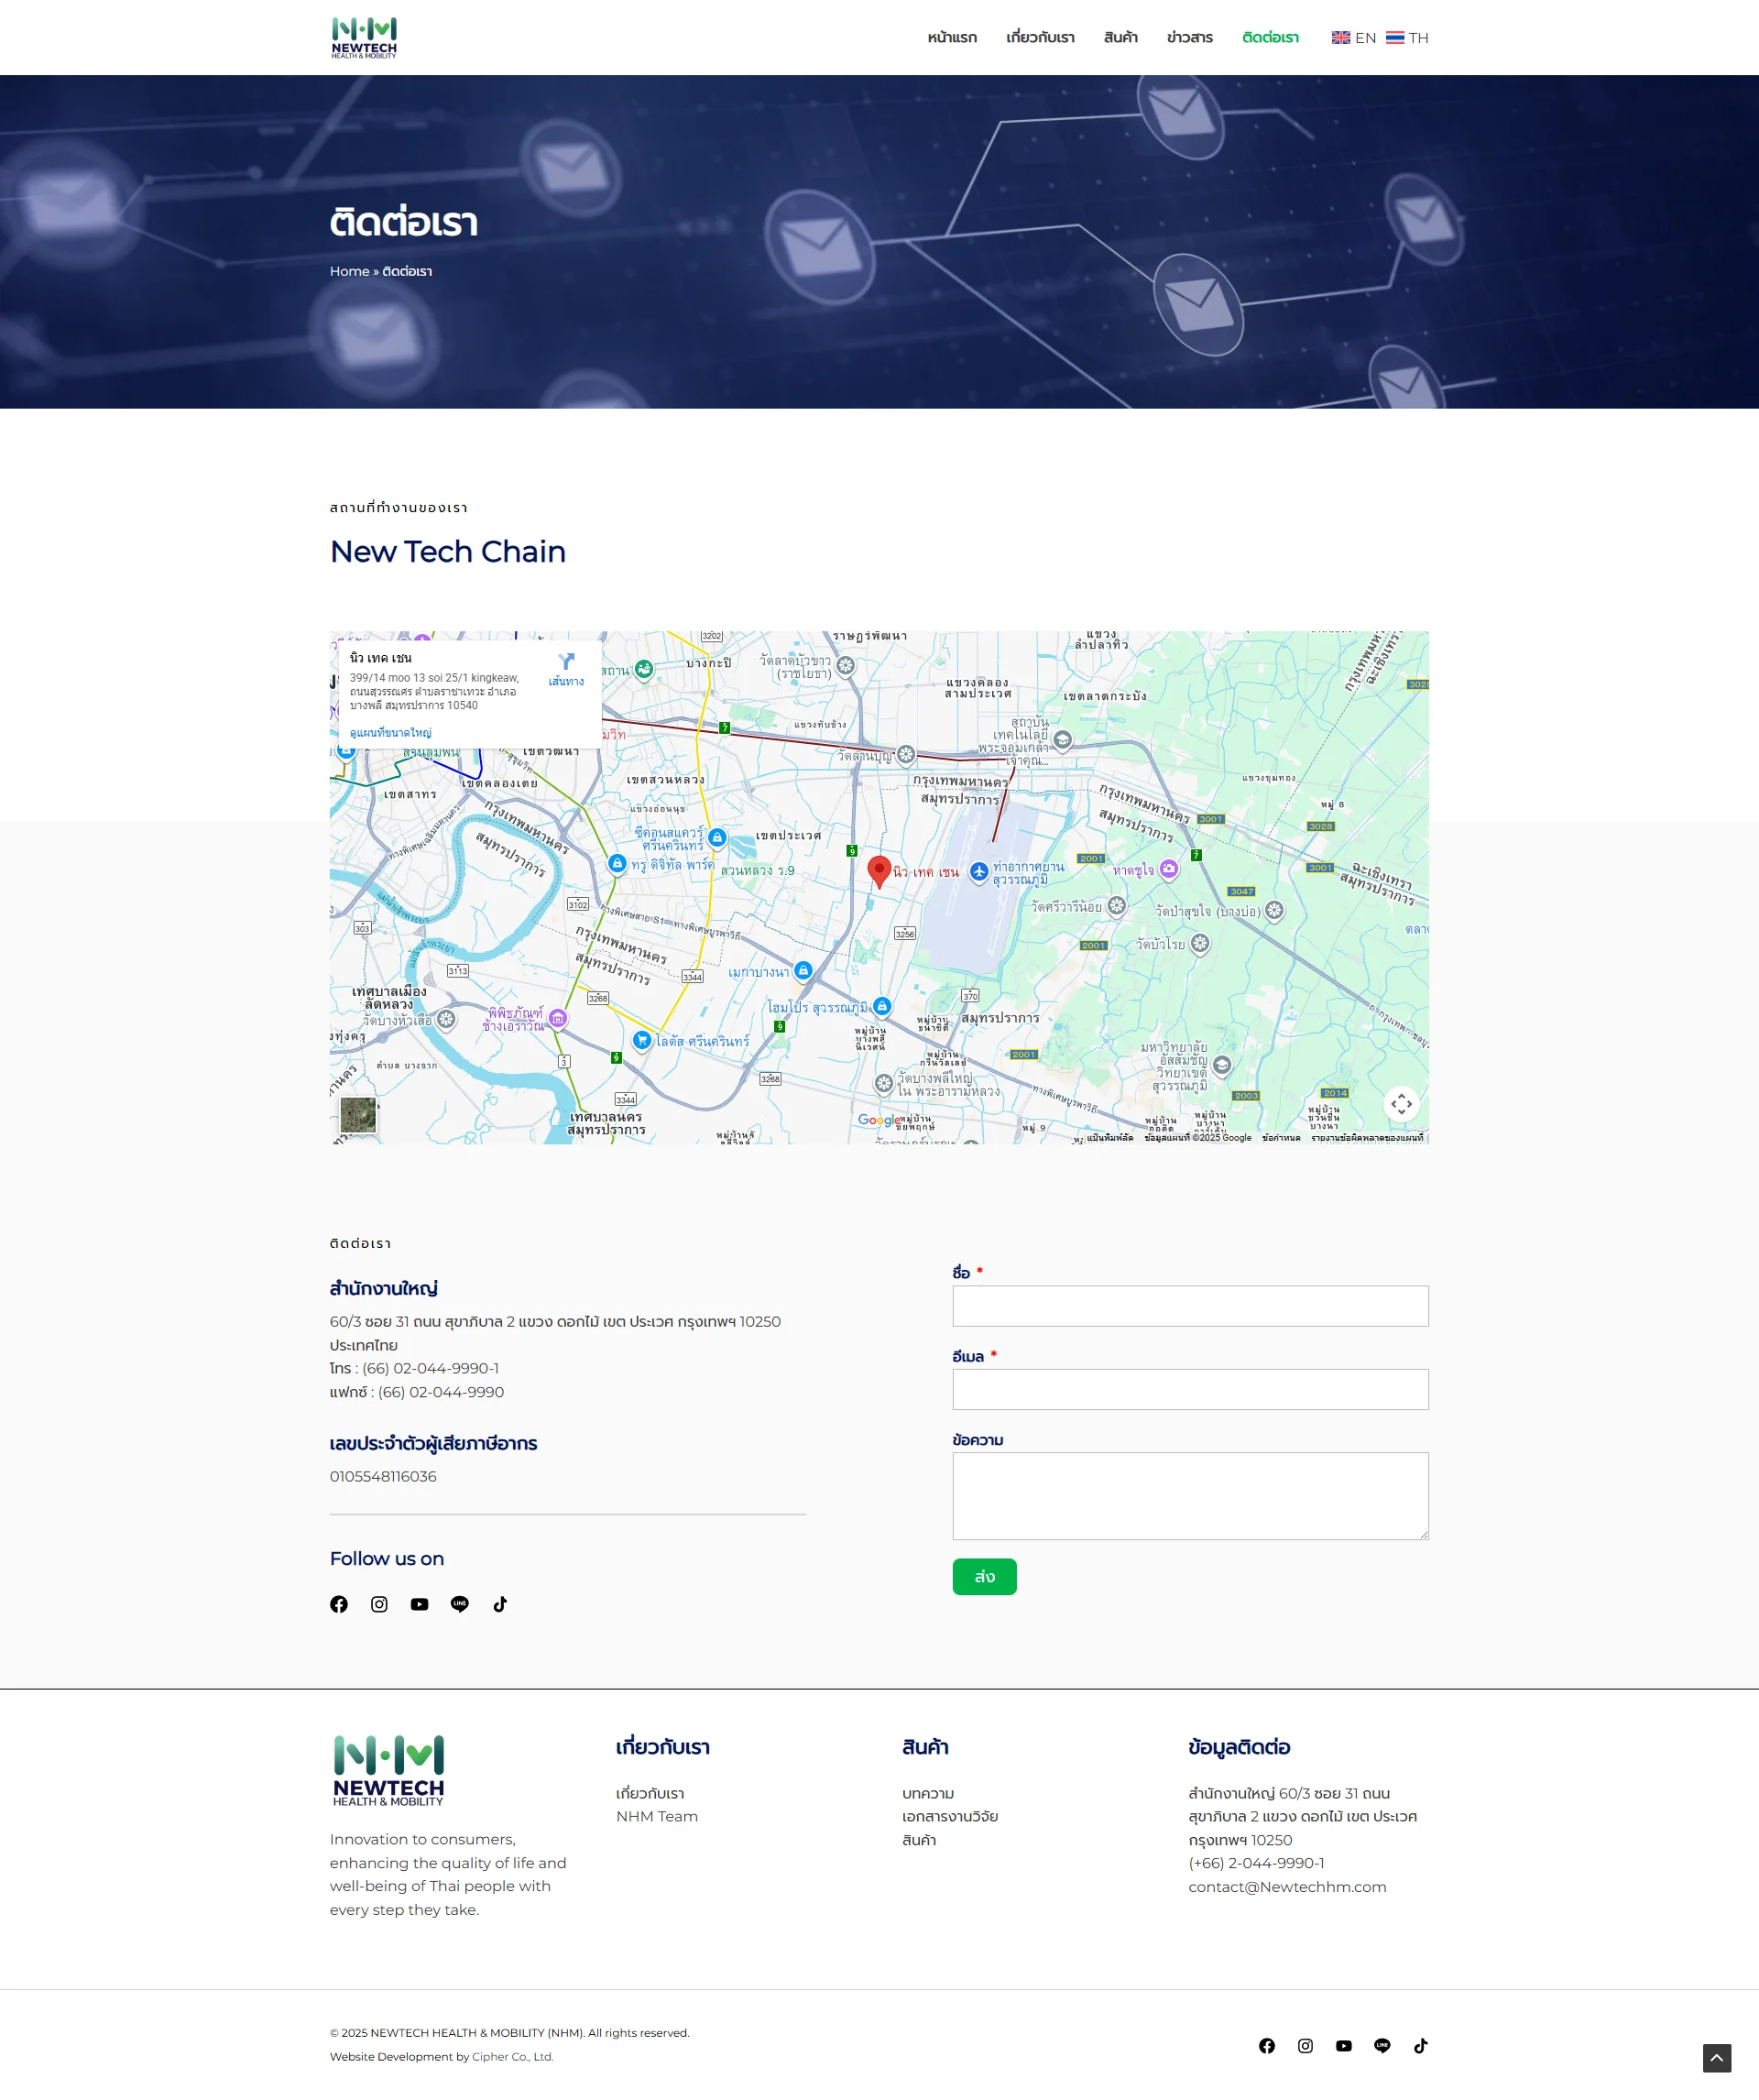Screen dimensions: 1759x2100
Task: Click the Home breadcrumb link
Action: 349,271
